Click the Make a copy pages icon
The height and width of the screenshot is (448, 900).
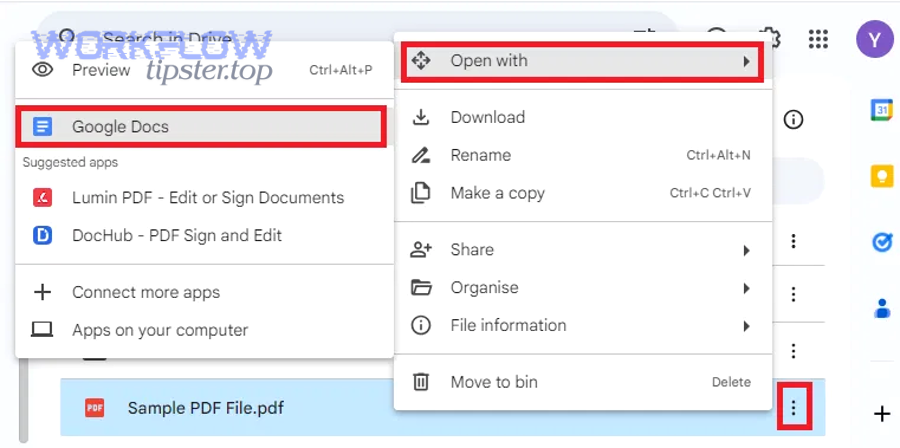pyautogui.click(x=421, y=193)
